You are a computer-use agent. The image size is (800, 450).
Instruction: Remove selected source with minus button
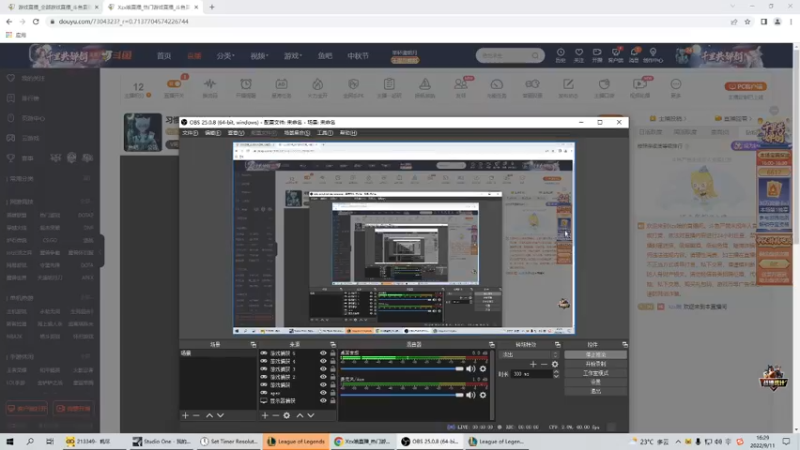pos(276,415)
